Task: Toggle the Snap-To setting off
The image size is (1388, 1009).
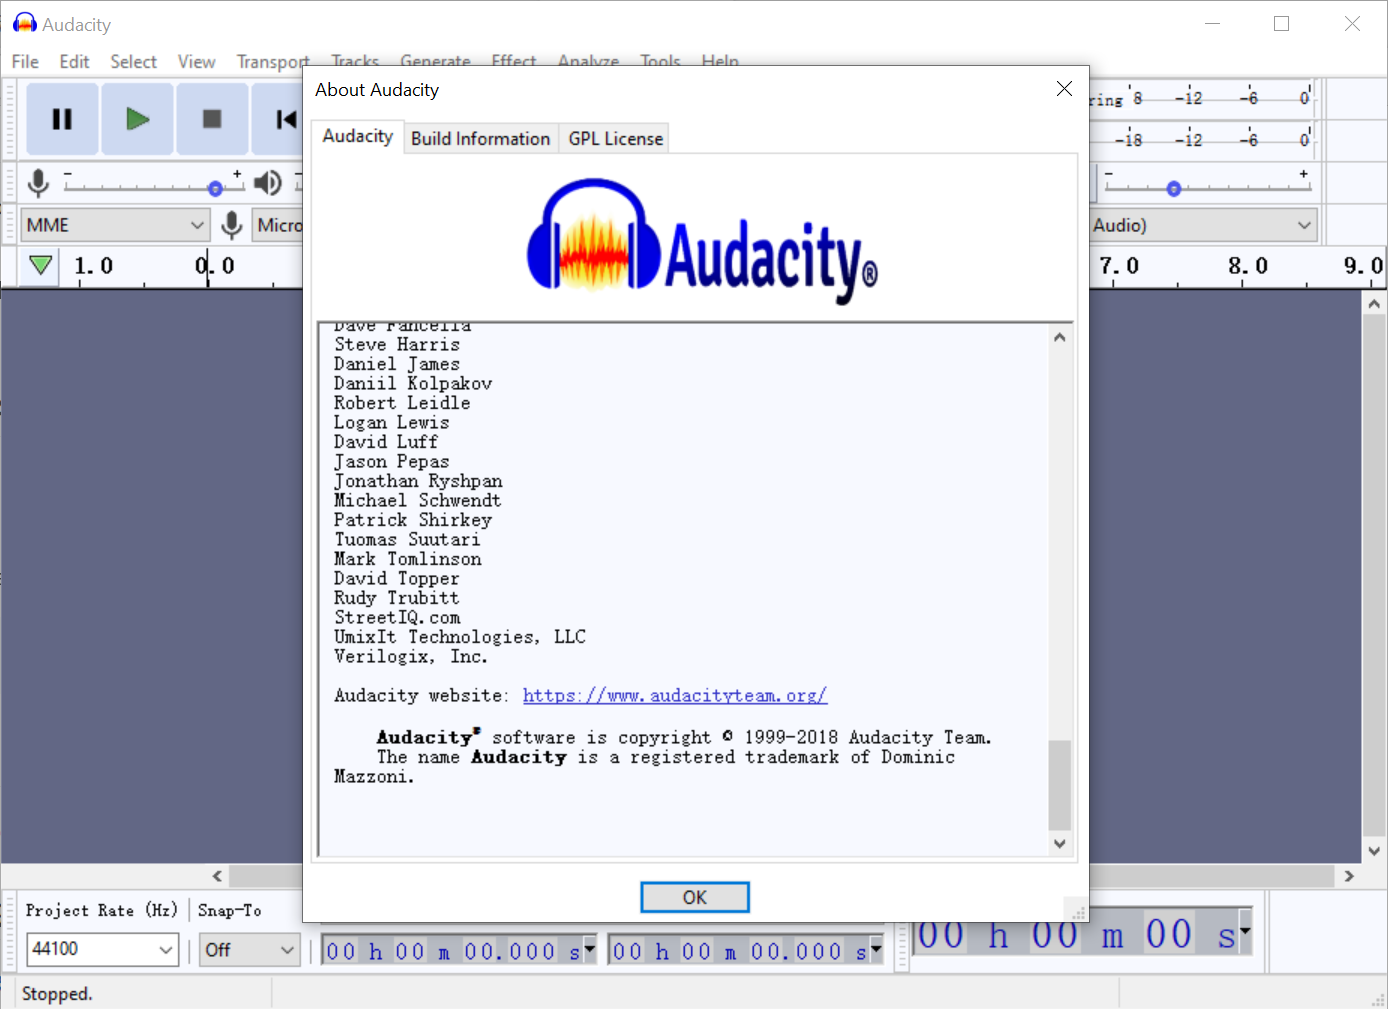Action: click(247, 950)
